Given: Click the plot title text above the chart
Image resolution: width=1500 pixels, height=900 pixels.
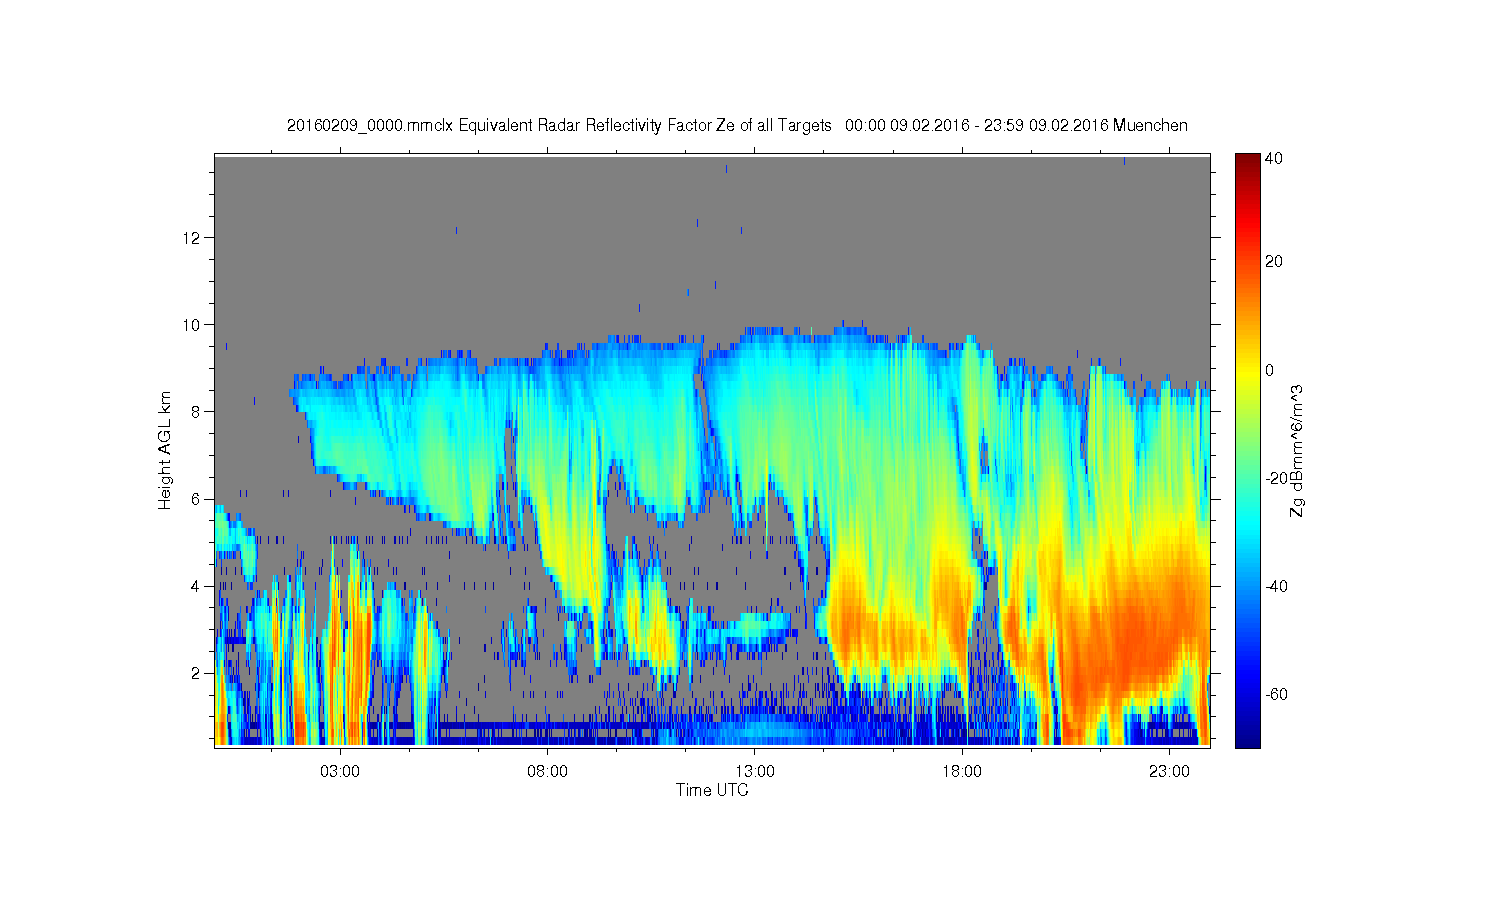Looking at the screenshot, I should [x=737, y=126].
